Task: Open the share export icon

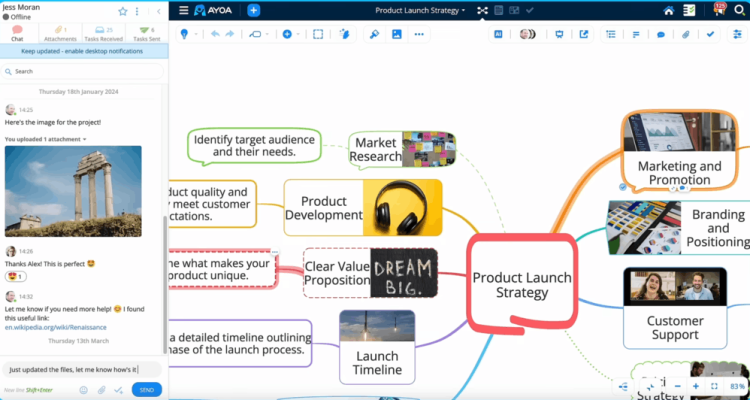Action: (584, 34)
